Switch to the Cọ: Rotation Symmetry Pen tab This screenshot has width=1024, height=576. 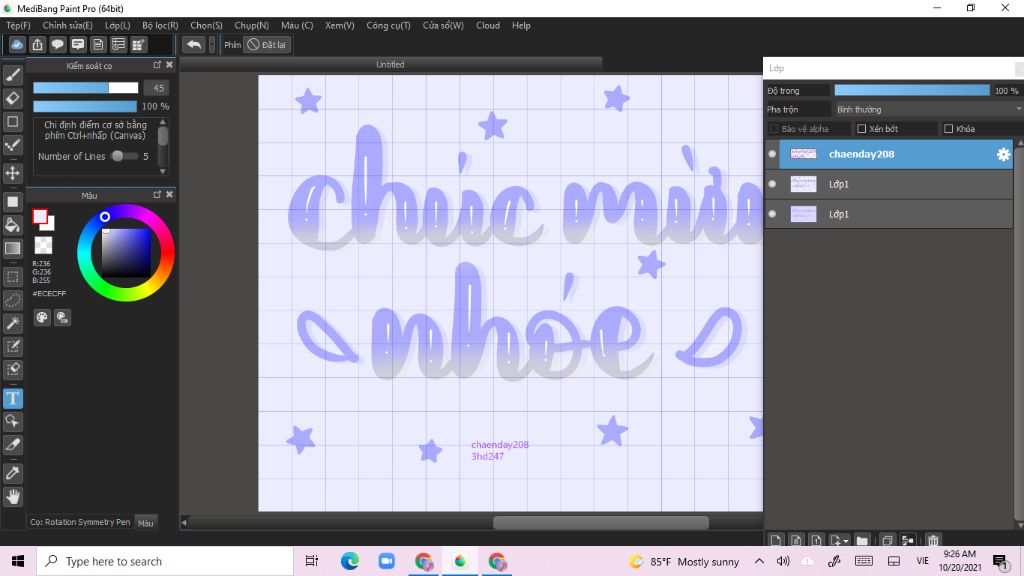click(x=80, y=522)
